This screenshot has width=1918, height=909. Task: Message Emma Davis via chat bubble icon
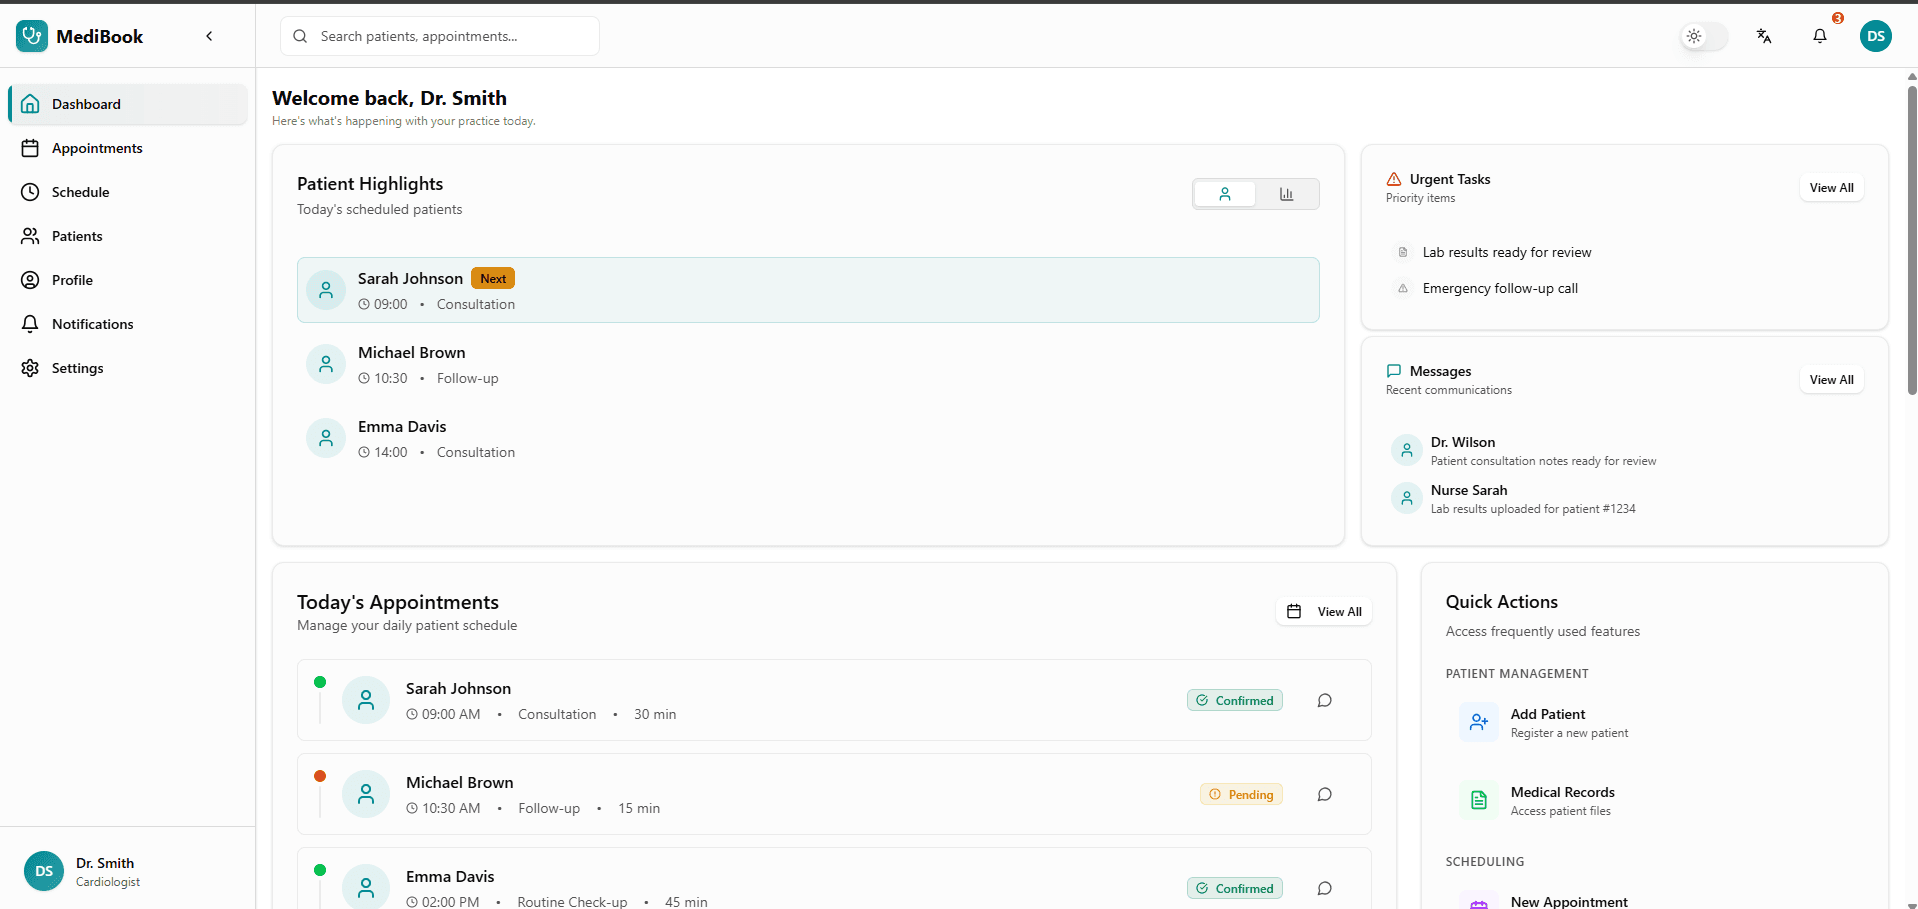click(1325, 888)
